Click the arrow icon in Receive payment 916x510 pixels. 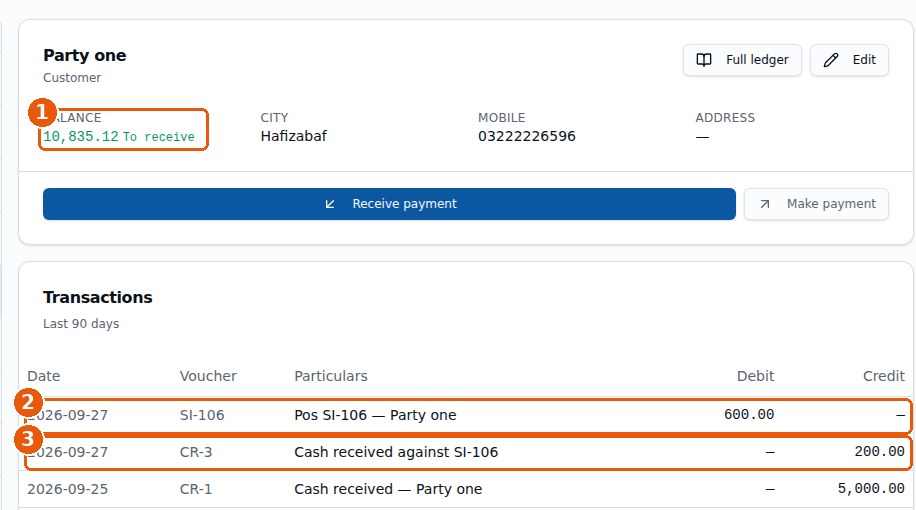tap(330, 204)
